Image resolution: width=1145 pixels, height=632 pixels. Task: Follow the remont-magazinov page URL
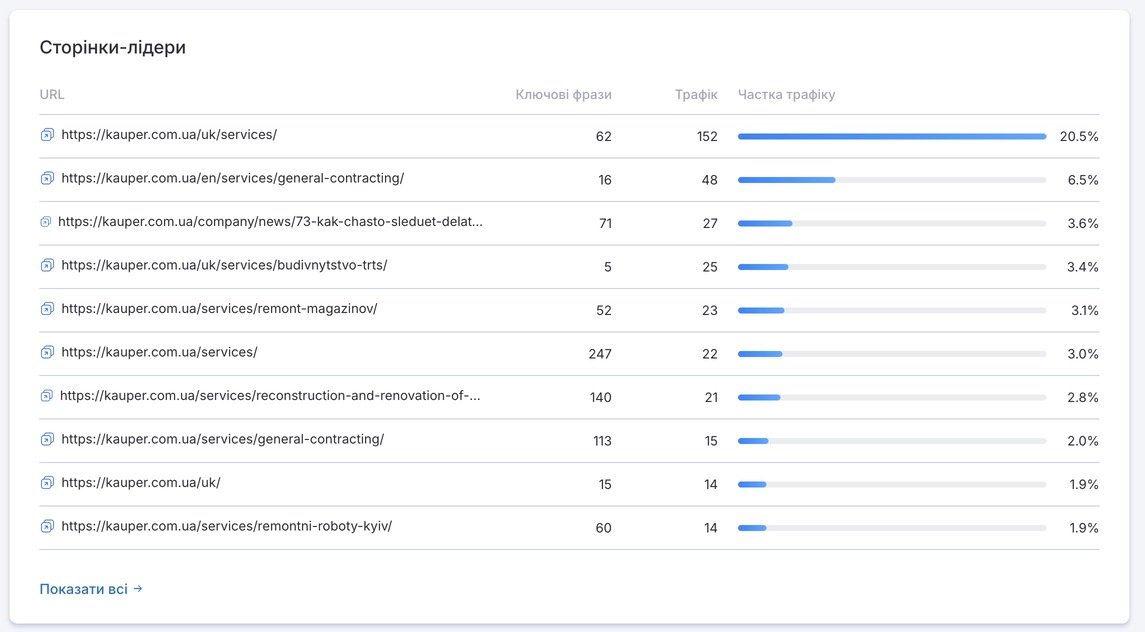[x=219, y=308]
